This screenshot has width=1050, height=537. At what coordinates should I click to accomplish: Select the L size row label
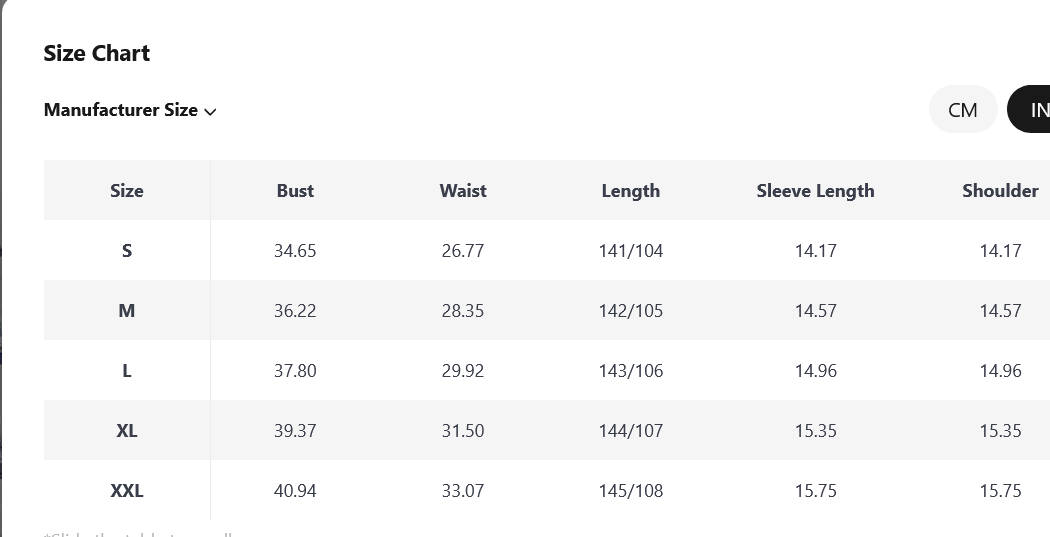click(x=127, y=371)
